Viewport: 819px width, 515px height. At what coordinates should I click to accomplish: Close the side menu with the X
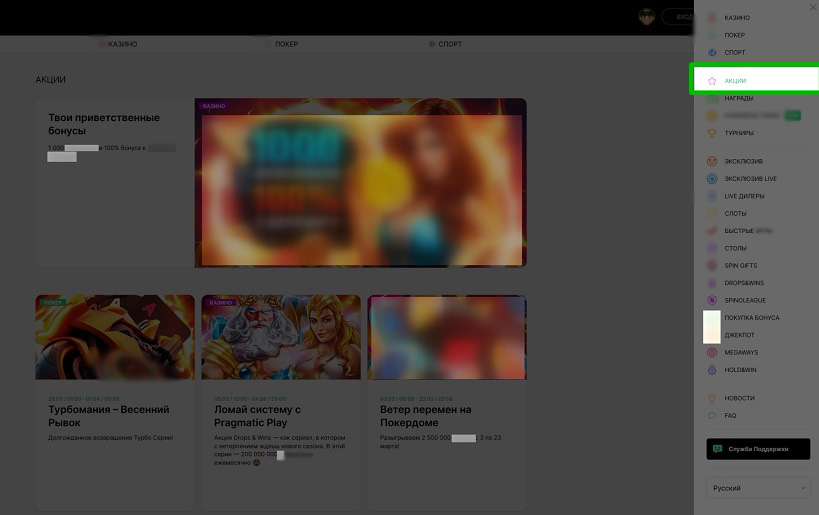click(812, 7)
